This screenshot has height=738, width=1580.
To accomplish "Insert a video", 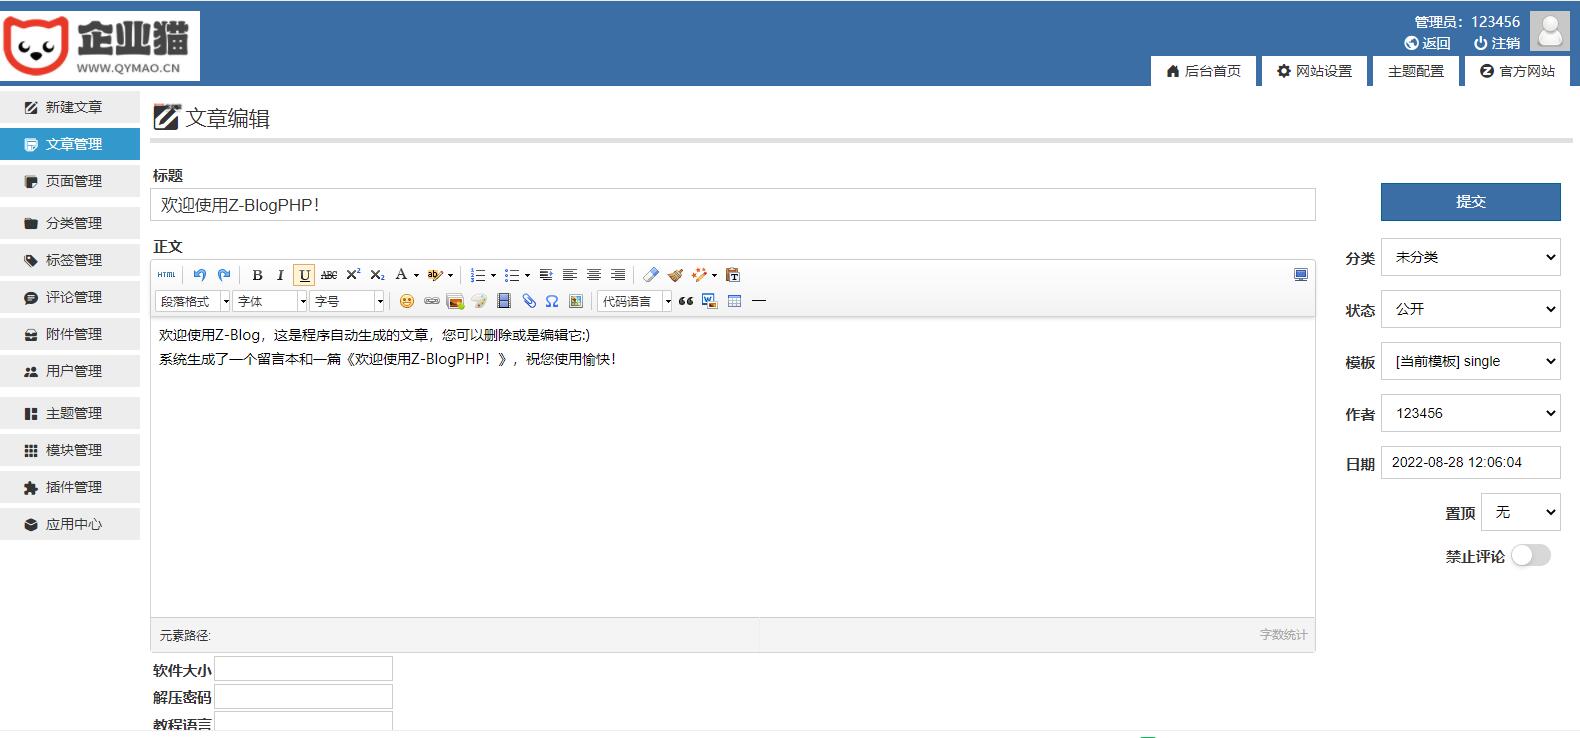I will click(504, 301).
